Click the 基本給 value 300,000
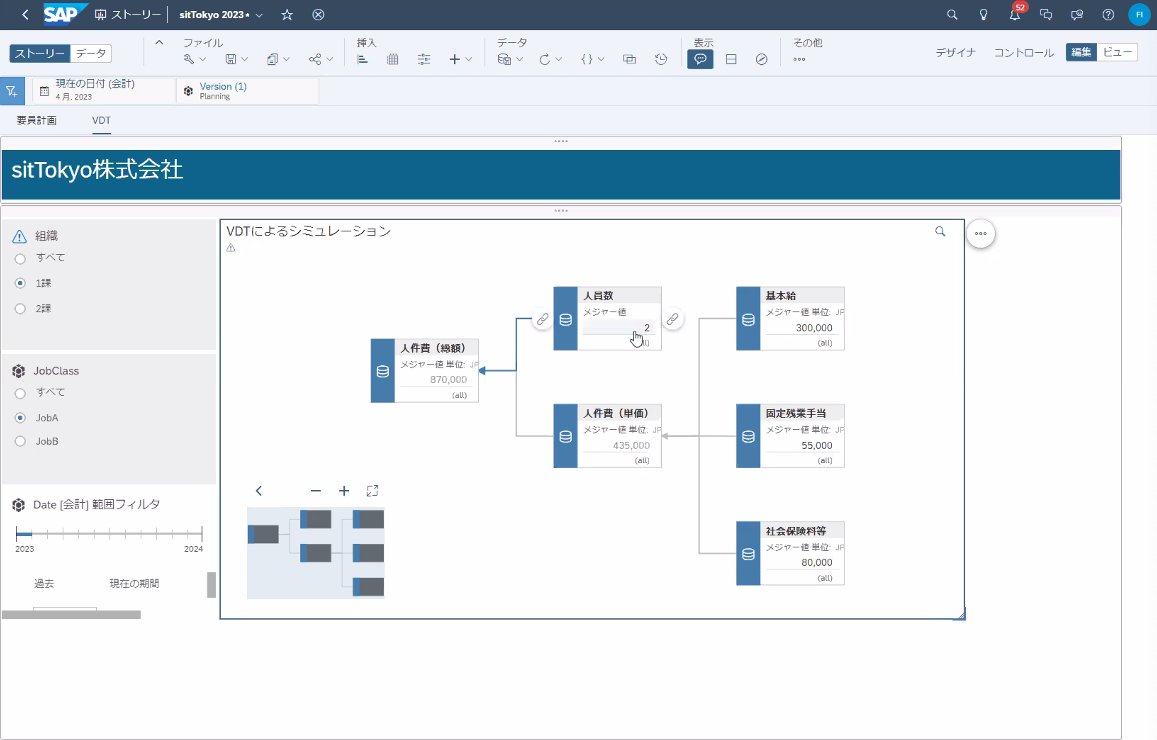Viewport: 1157px width, 740px height. (x=815, y=328)
